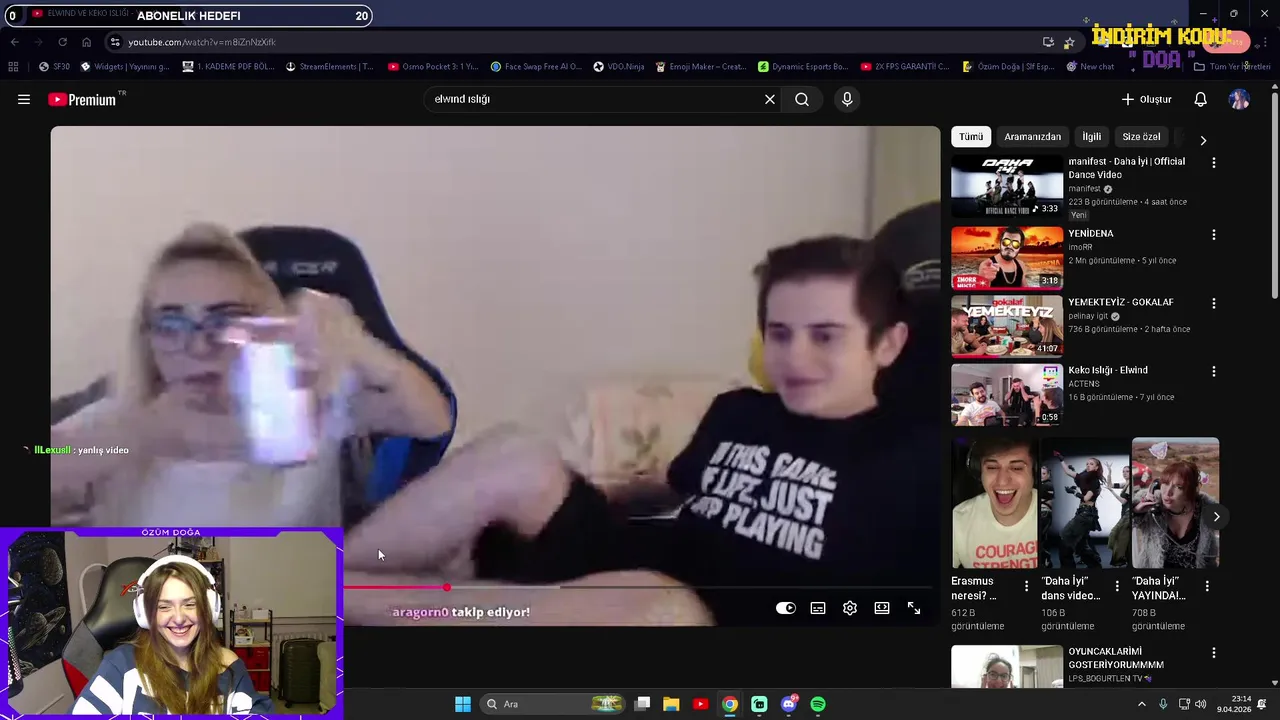
Task: Open the manifest - Daha İyi thumbnail
Action: coord(1007,185)
